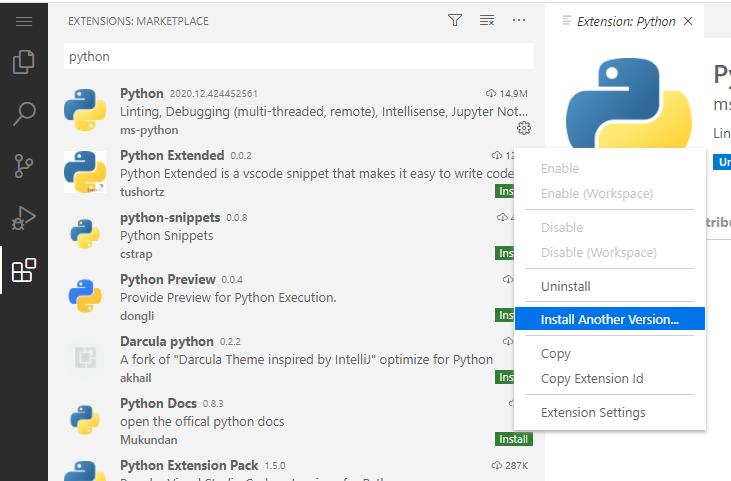
Task: Click the Python extension title in list
Action: pyautogui.click(x=142, y=93)
